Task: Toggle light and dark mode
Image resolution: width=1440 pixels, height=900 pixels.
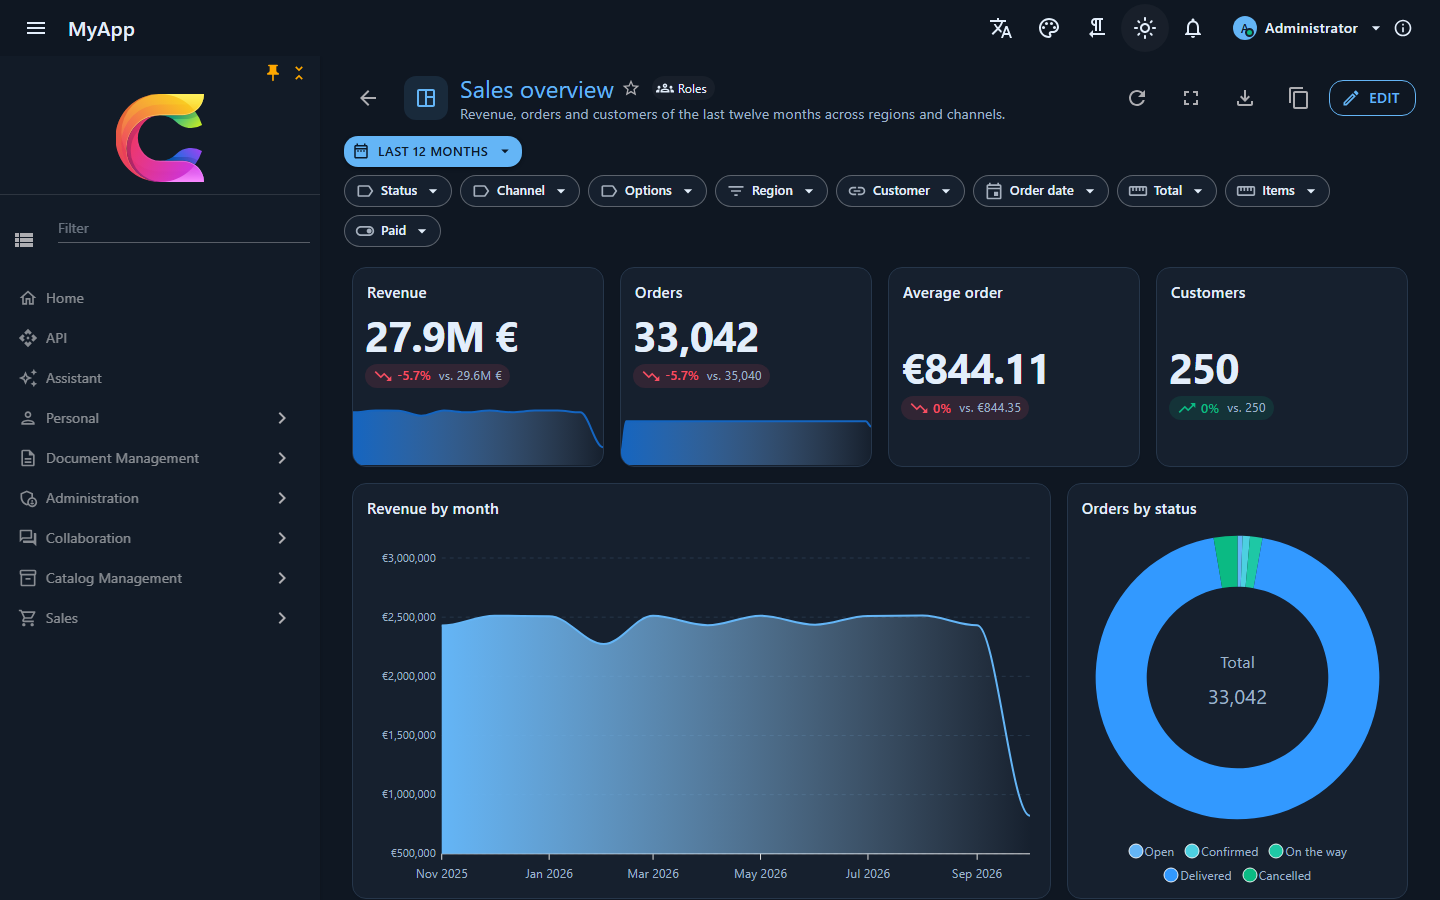Action: pyautogui.click(x=1145, y=28)
